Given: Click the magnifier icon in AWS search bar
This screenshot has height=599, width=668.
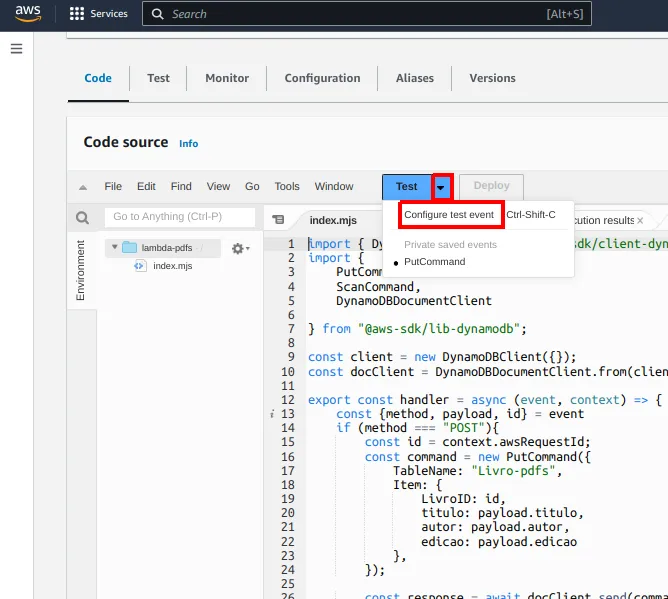Looking at the screenshot, I should click(x=158, y=14).
